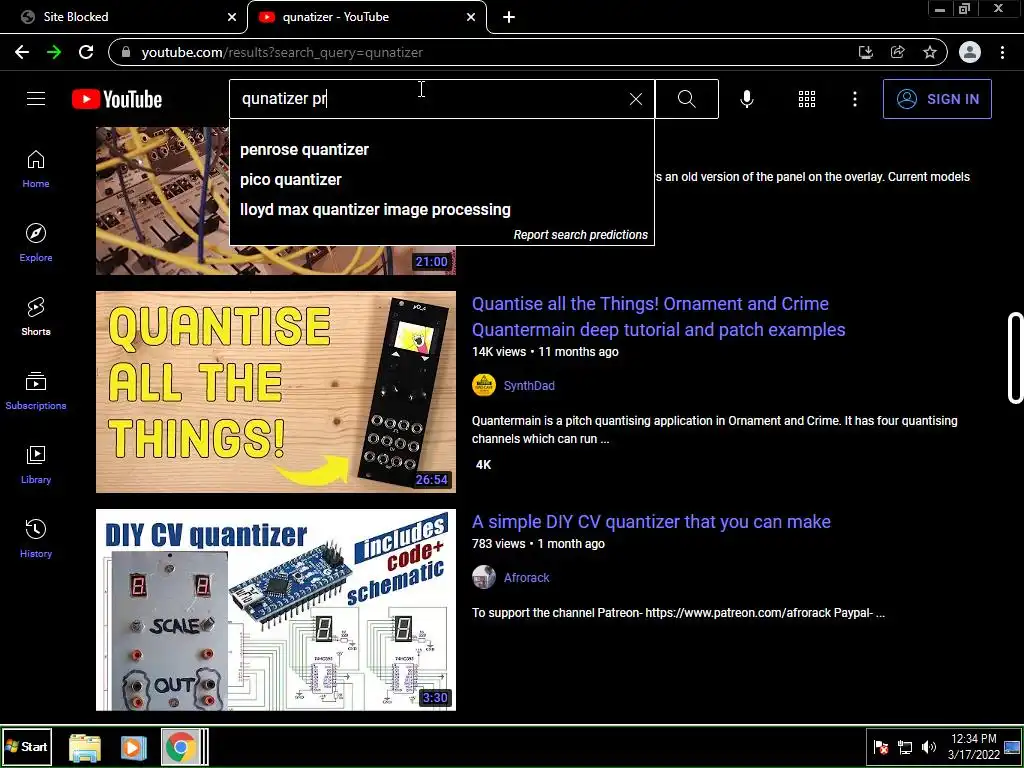Close the qunatizer - YouTube tab

click(x=471, y=17)
